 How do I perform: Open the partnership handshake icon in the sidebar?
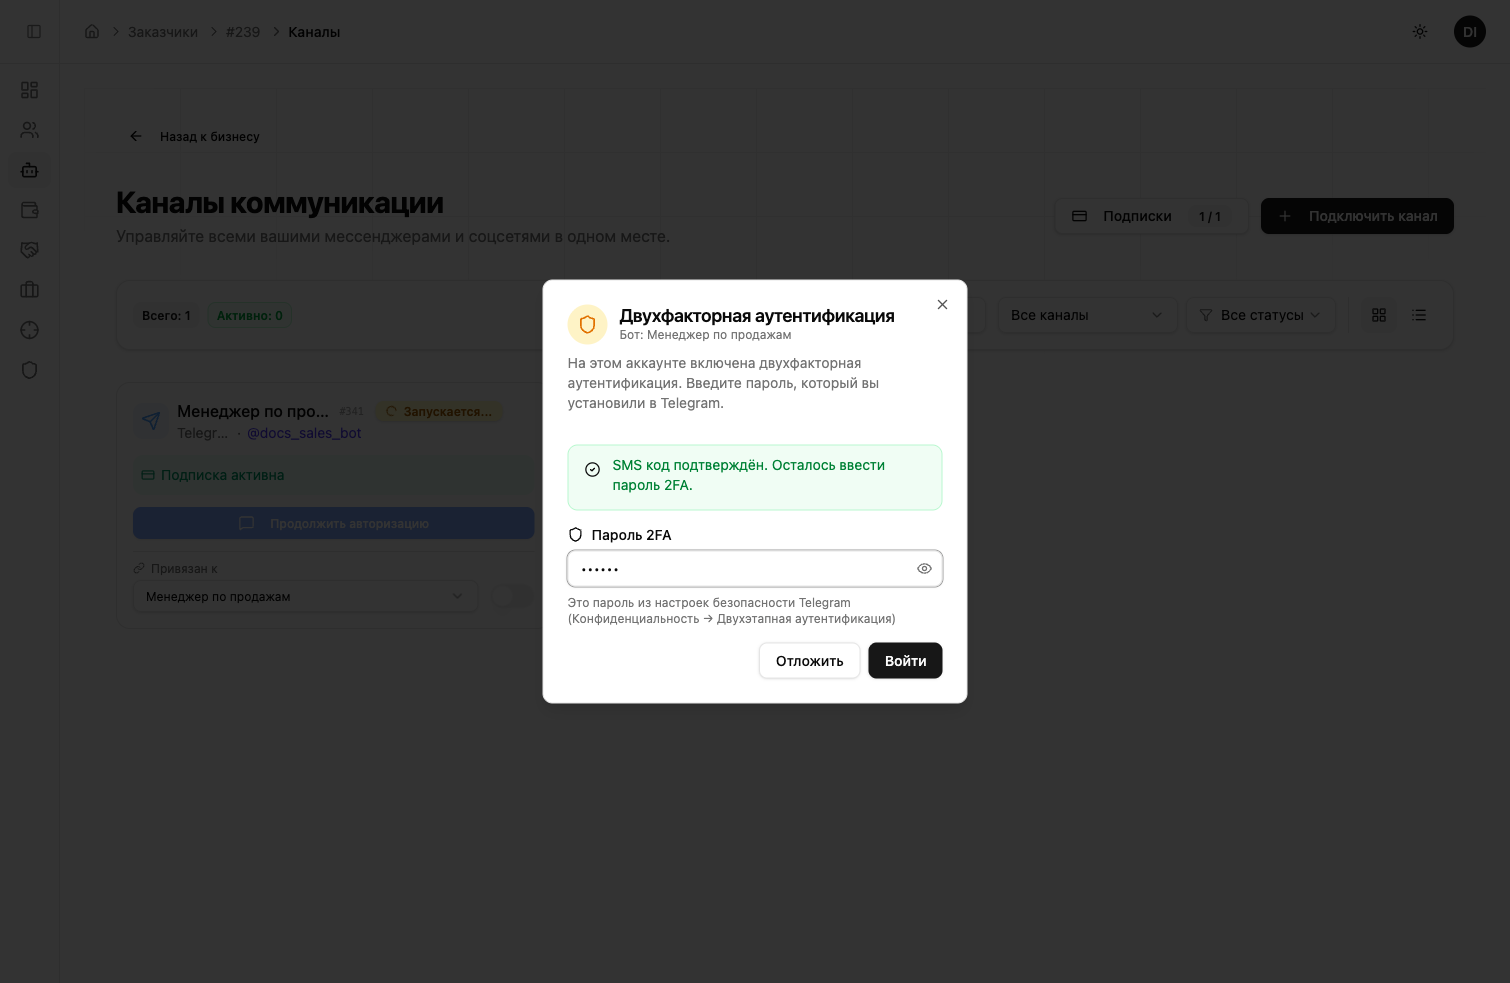(29, 250)
